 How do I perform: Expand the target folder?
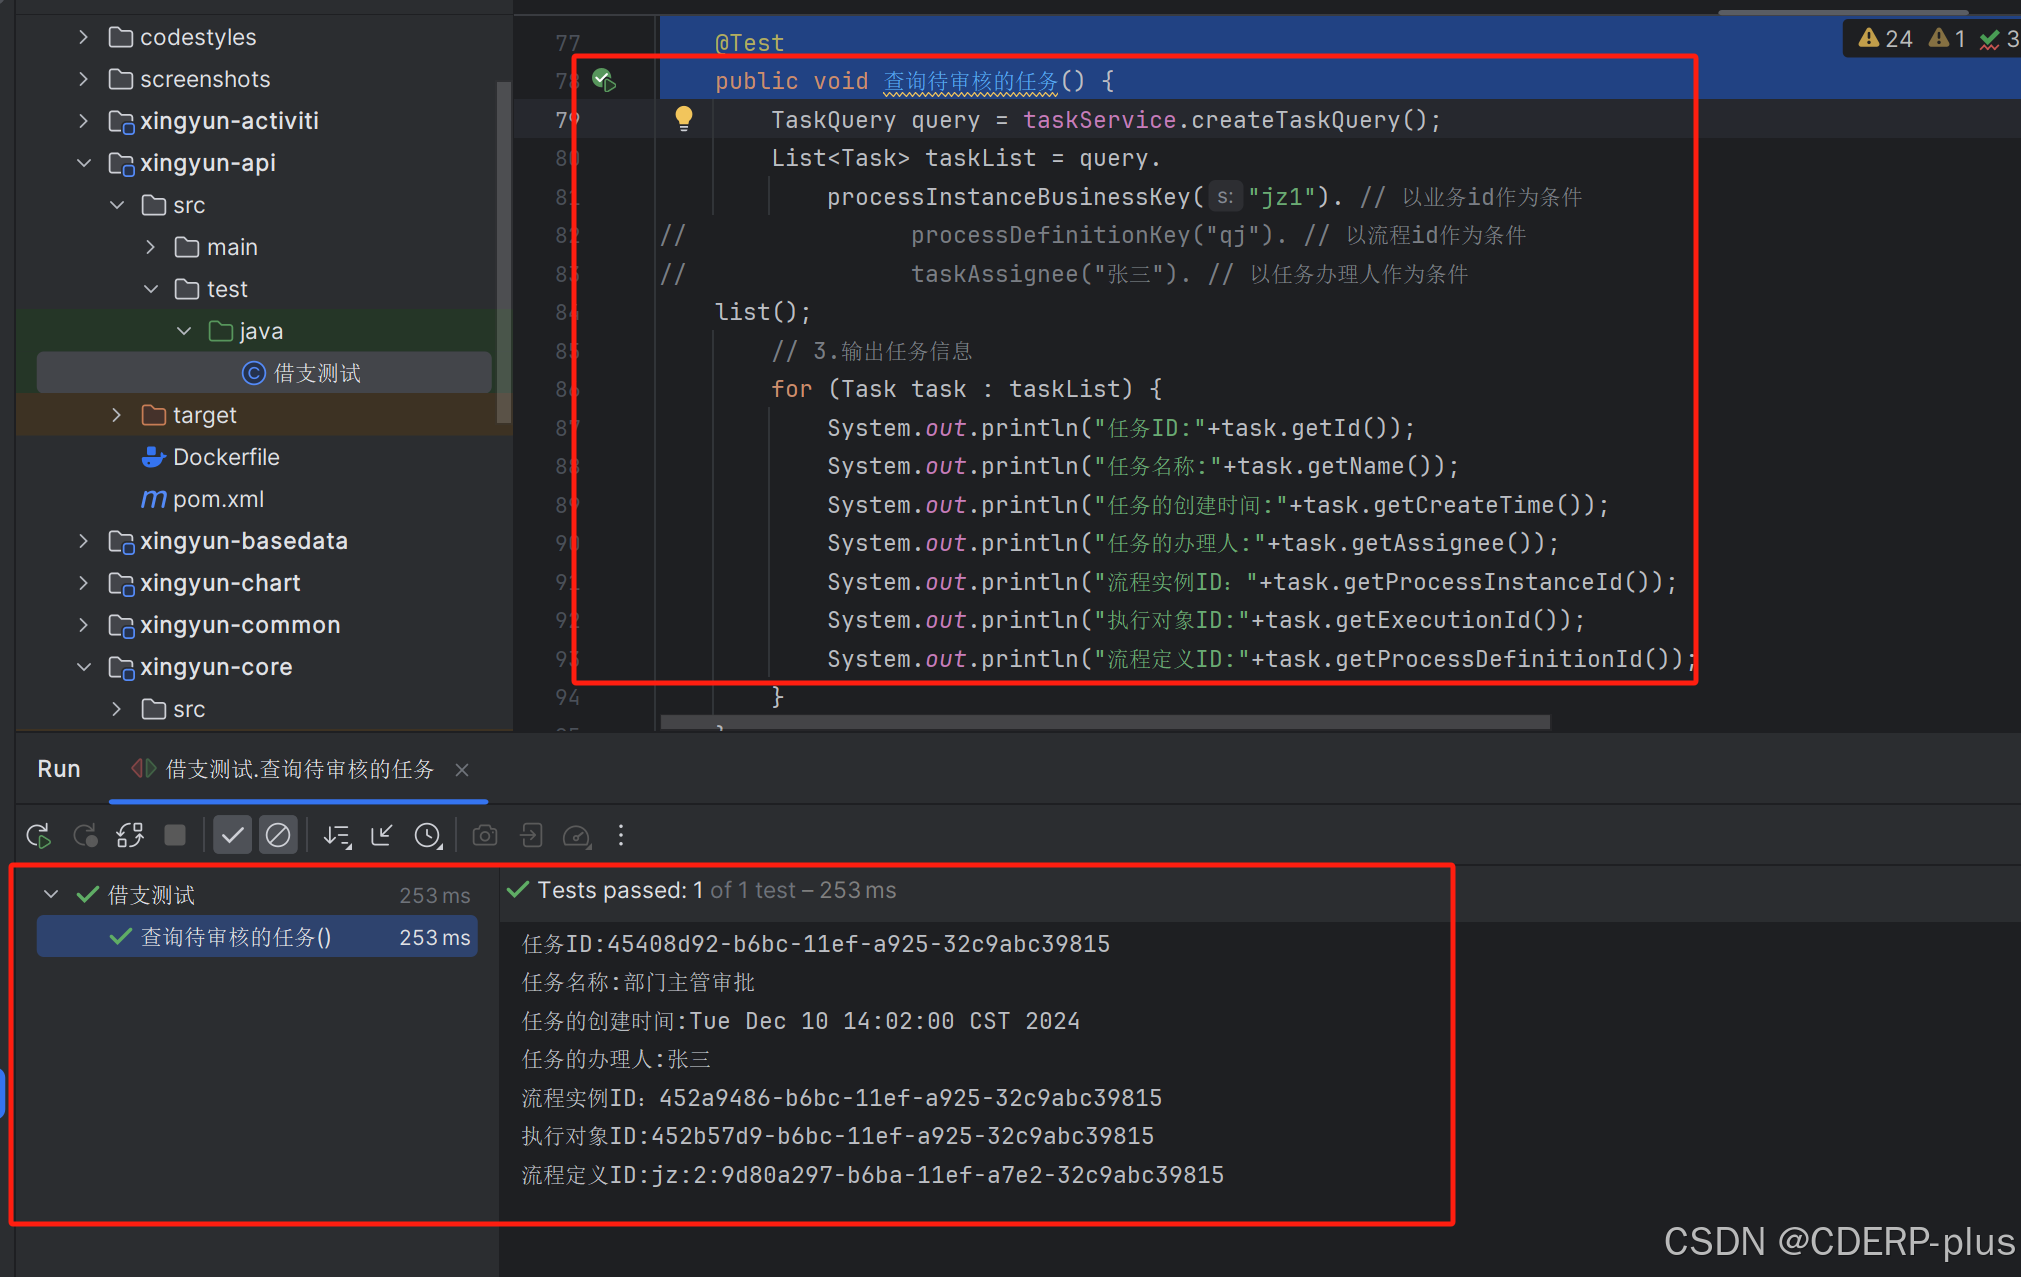point(117,415)
